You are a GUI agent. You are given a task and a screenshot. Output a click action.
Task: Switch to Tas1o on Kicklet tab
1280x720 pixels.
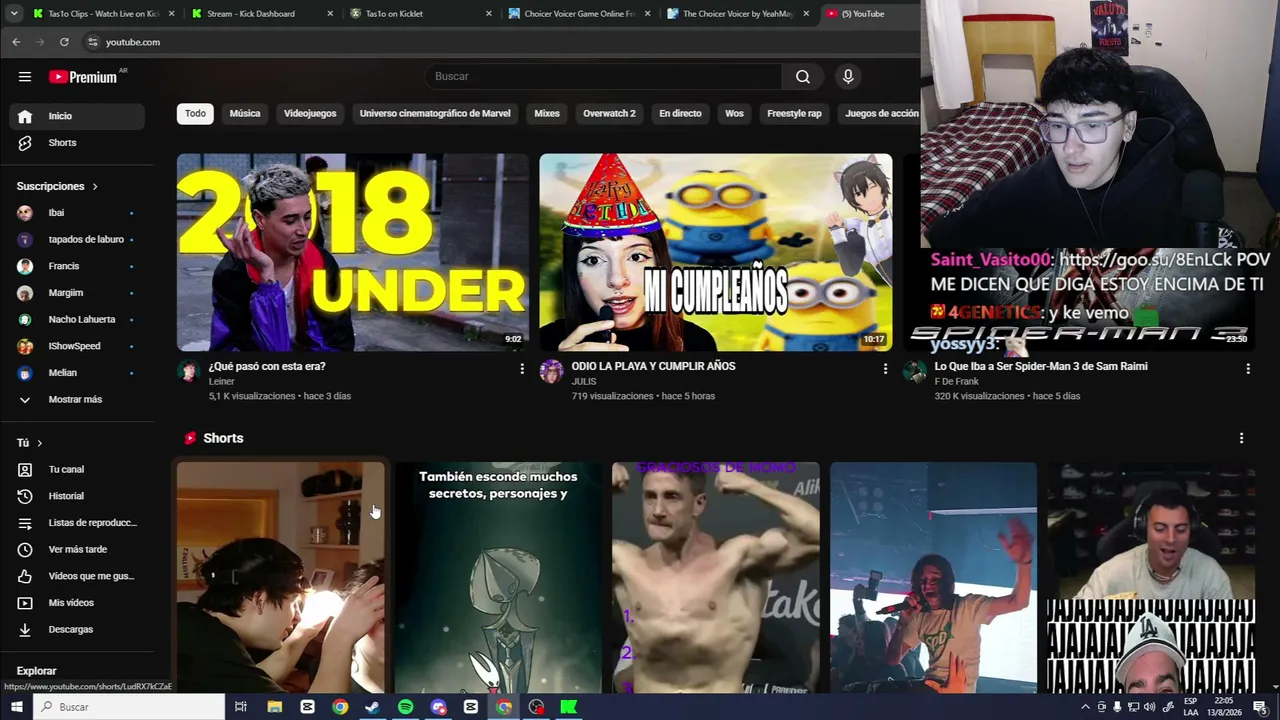coord(419,14)
